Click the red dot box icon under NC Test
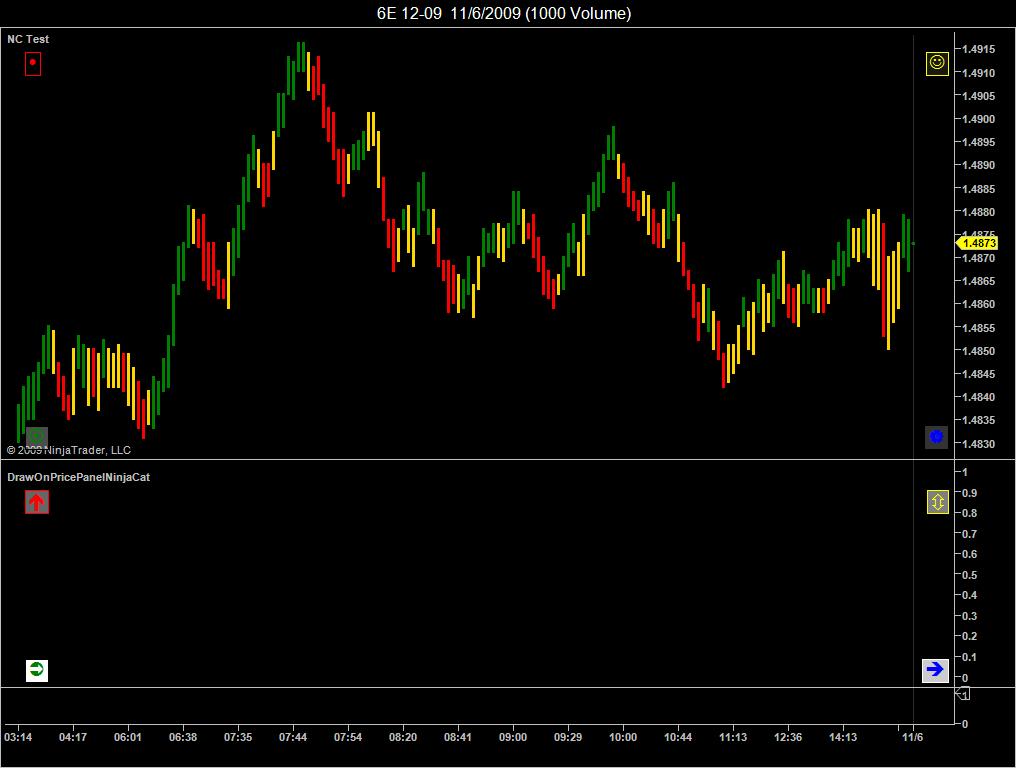This screenshot has width=1016, height=768. (x=33, y=64)
